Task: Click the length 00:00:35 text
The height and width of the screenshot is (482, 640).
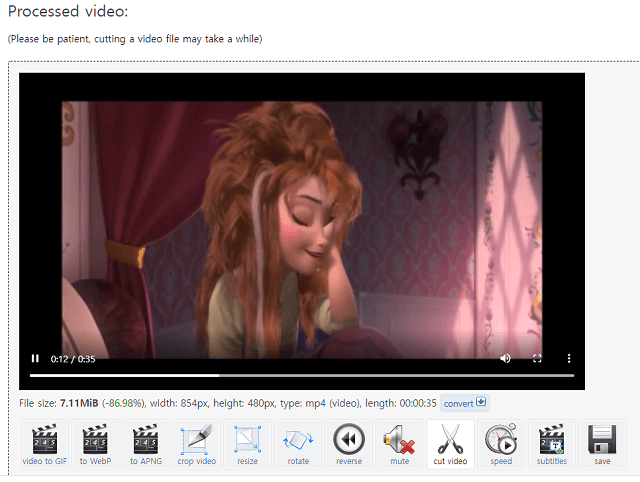Action: coord(401,403)
